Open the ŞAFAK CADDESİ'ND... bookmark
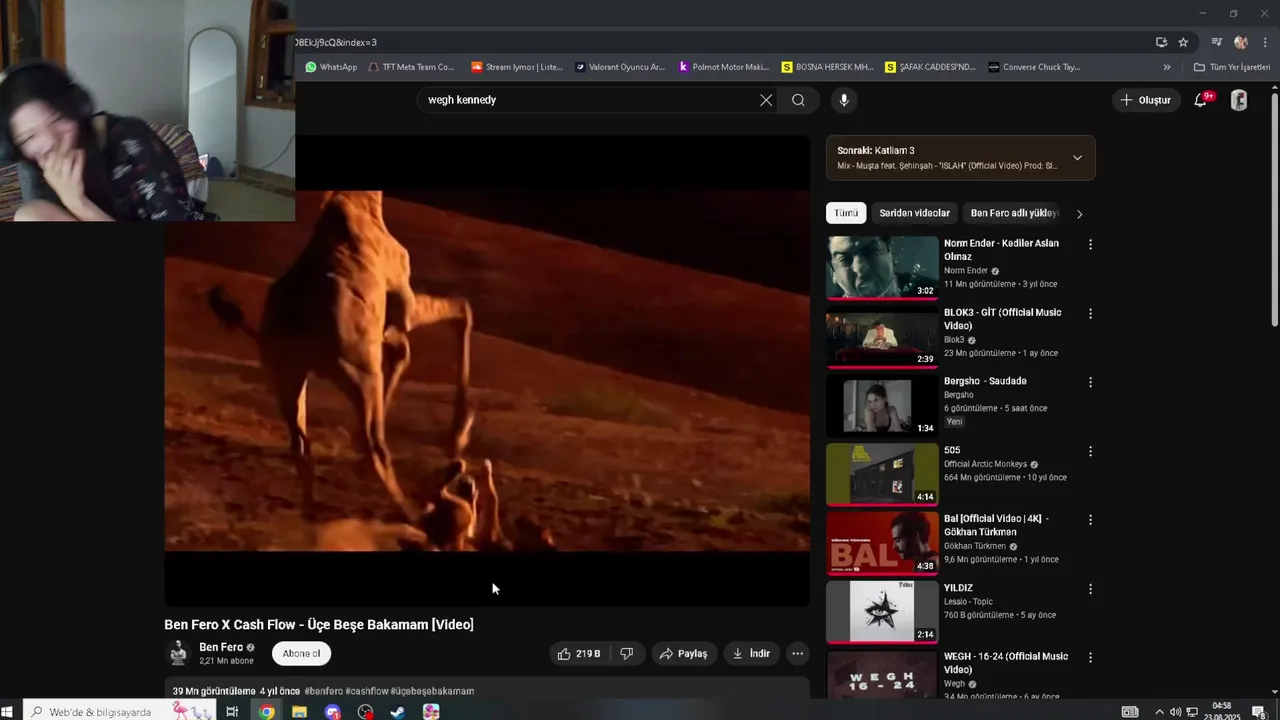The image size is (1280, 720). click(x=931, y=67)
